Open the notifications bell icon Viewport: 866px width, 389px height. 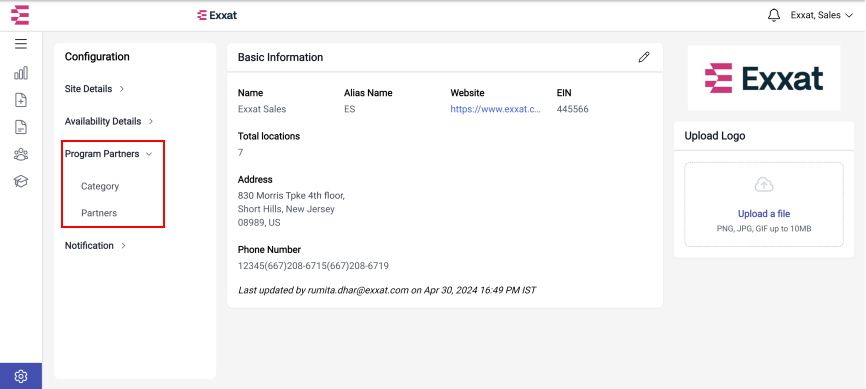click(x=774, y=15)
